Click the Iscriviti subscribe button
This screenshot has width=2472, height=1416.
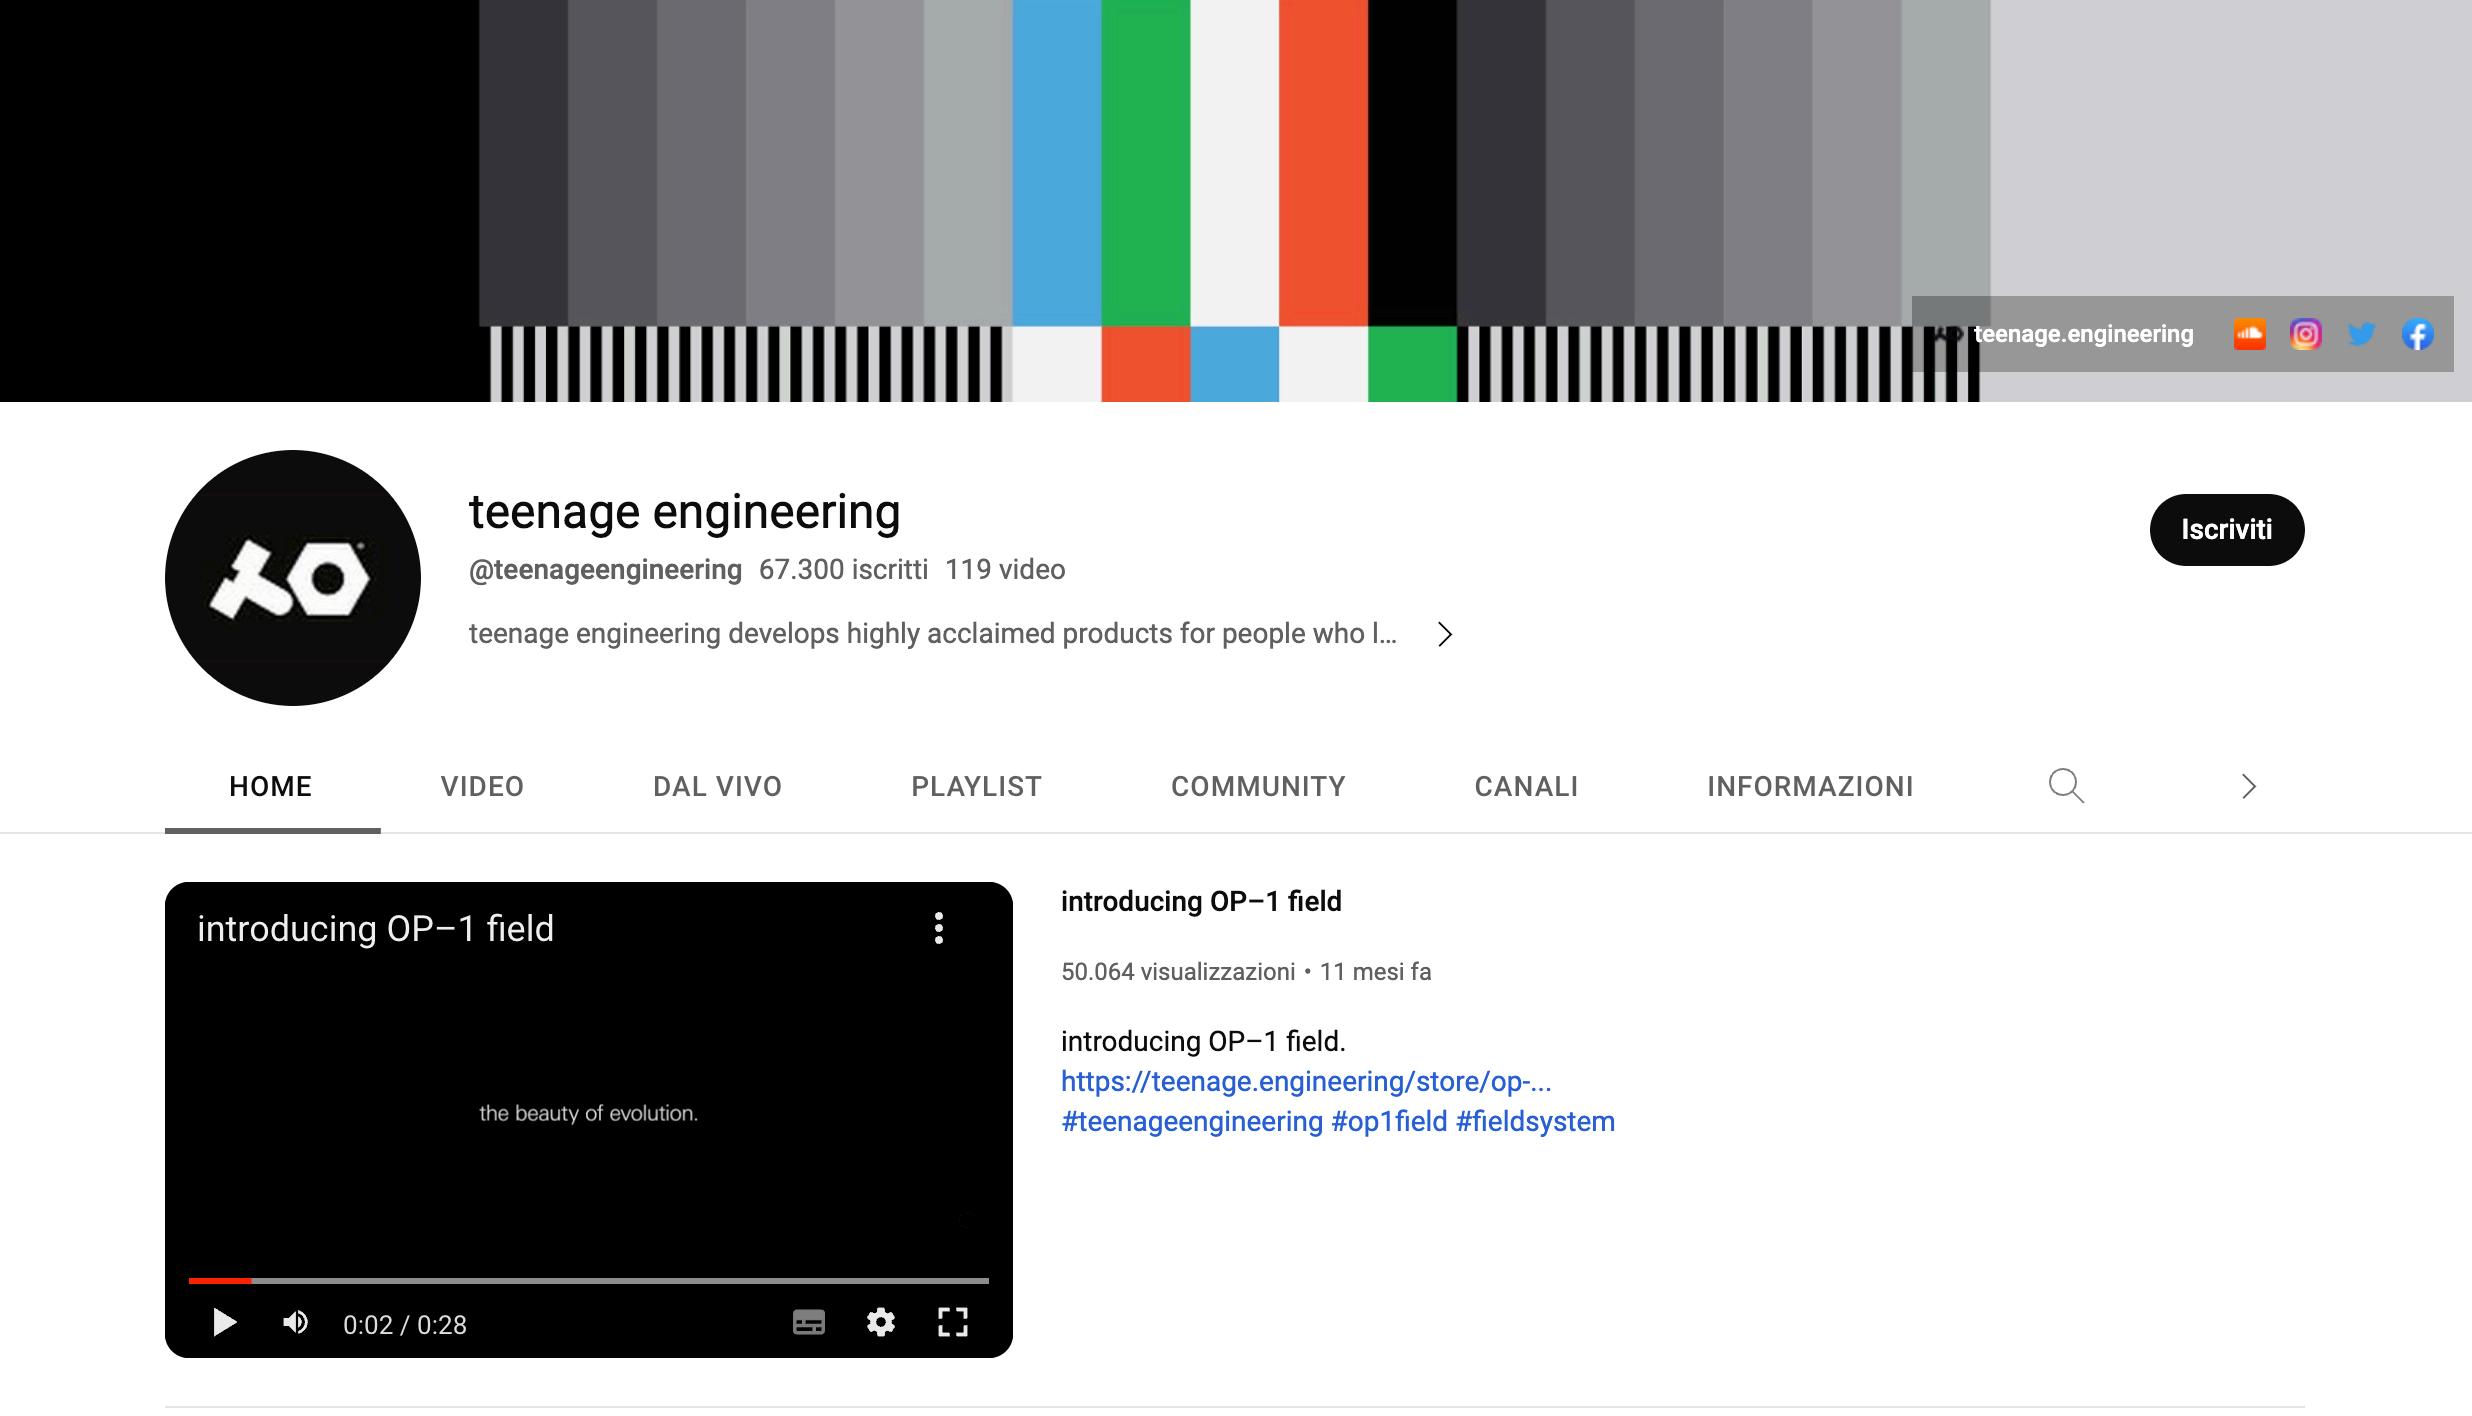point(2226,529)
